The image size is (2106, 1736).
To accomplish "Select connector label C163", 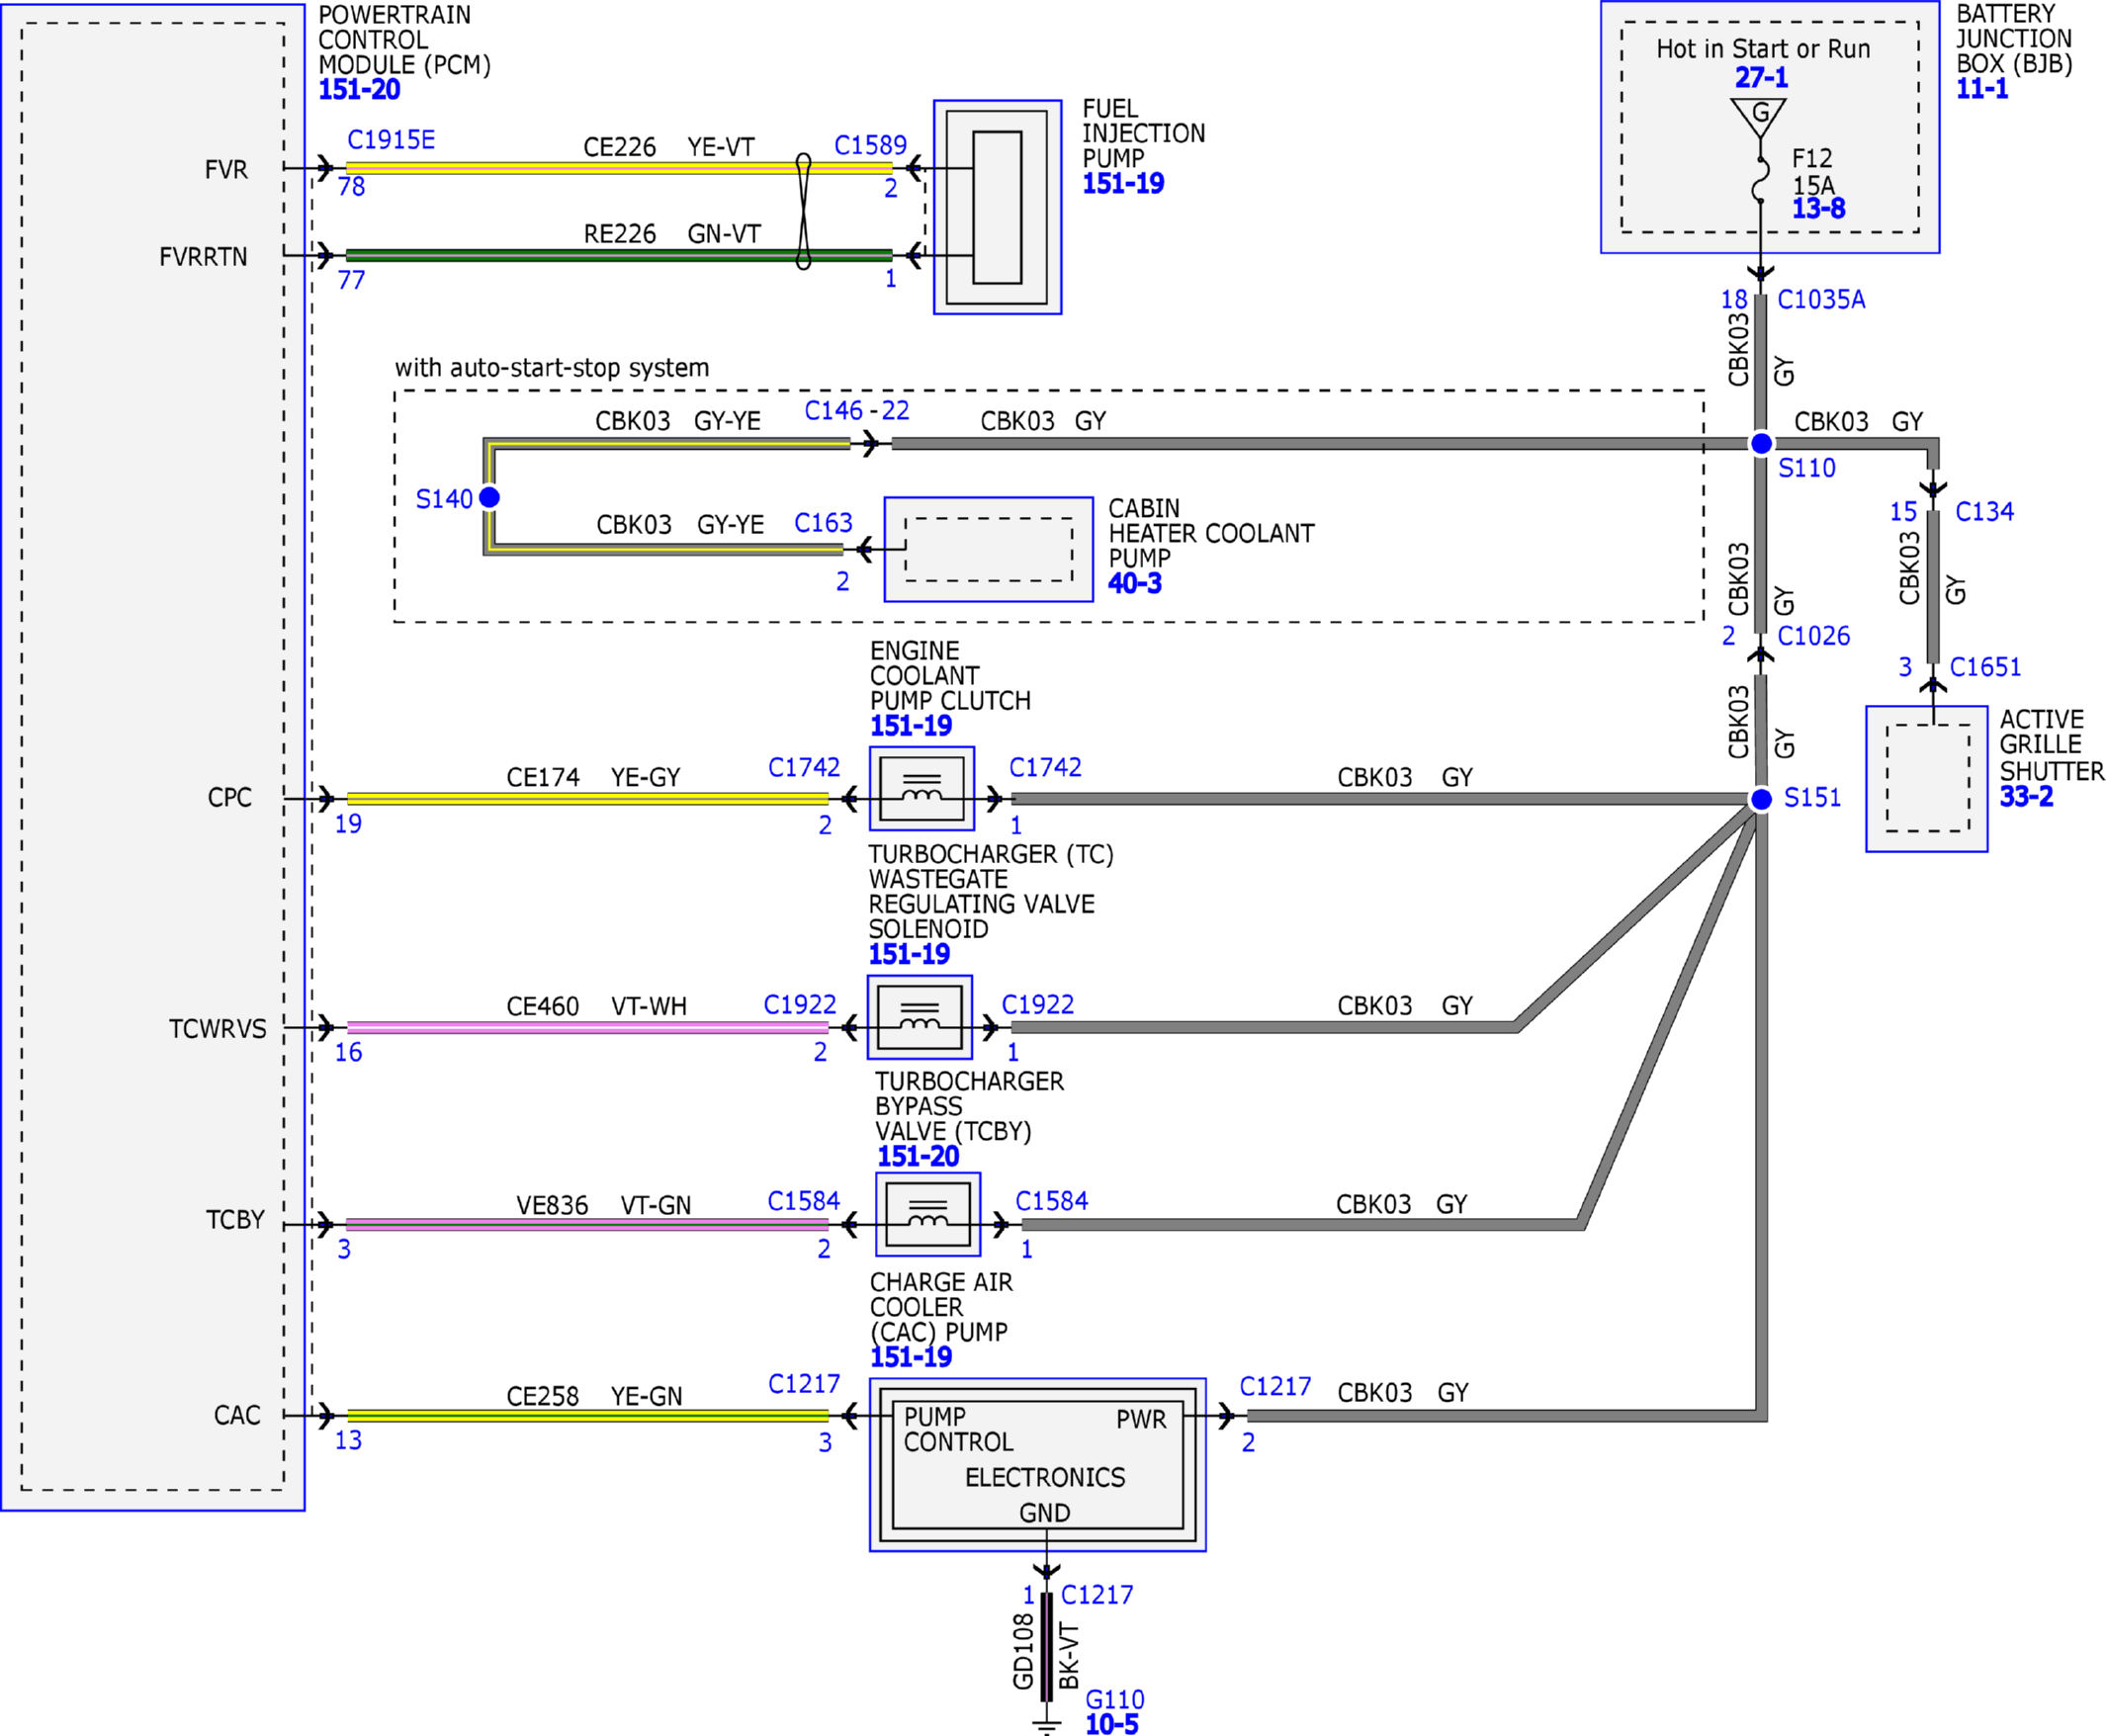I will (x=823, y=523).
